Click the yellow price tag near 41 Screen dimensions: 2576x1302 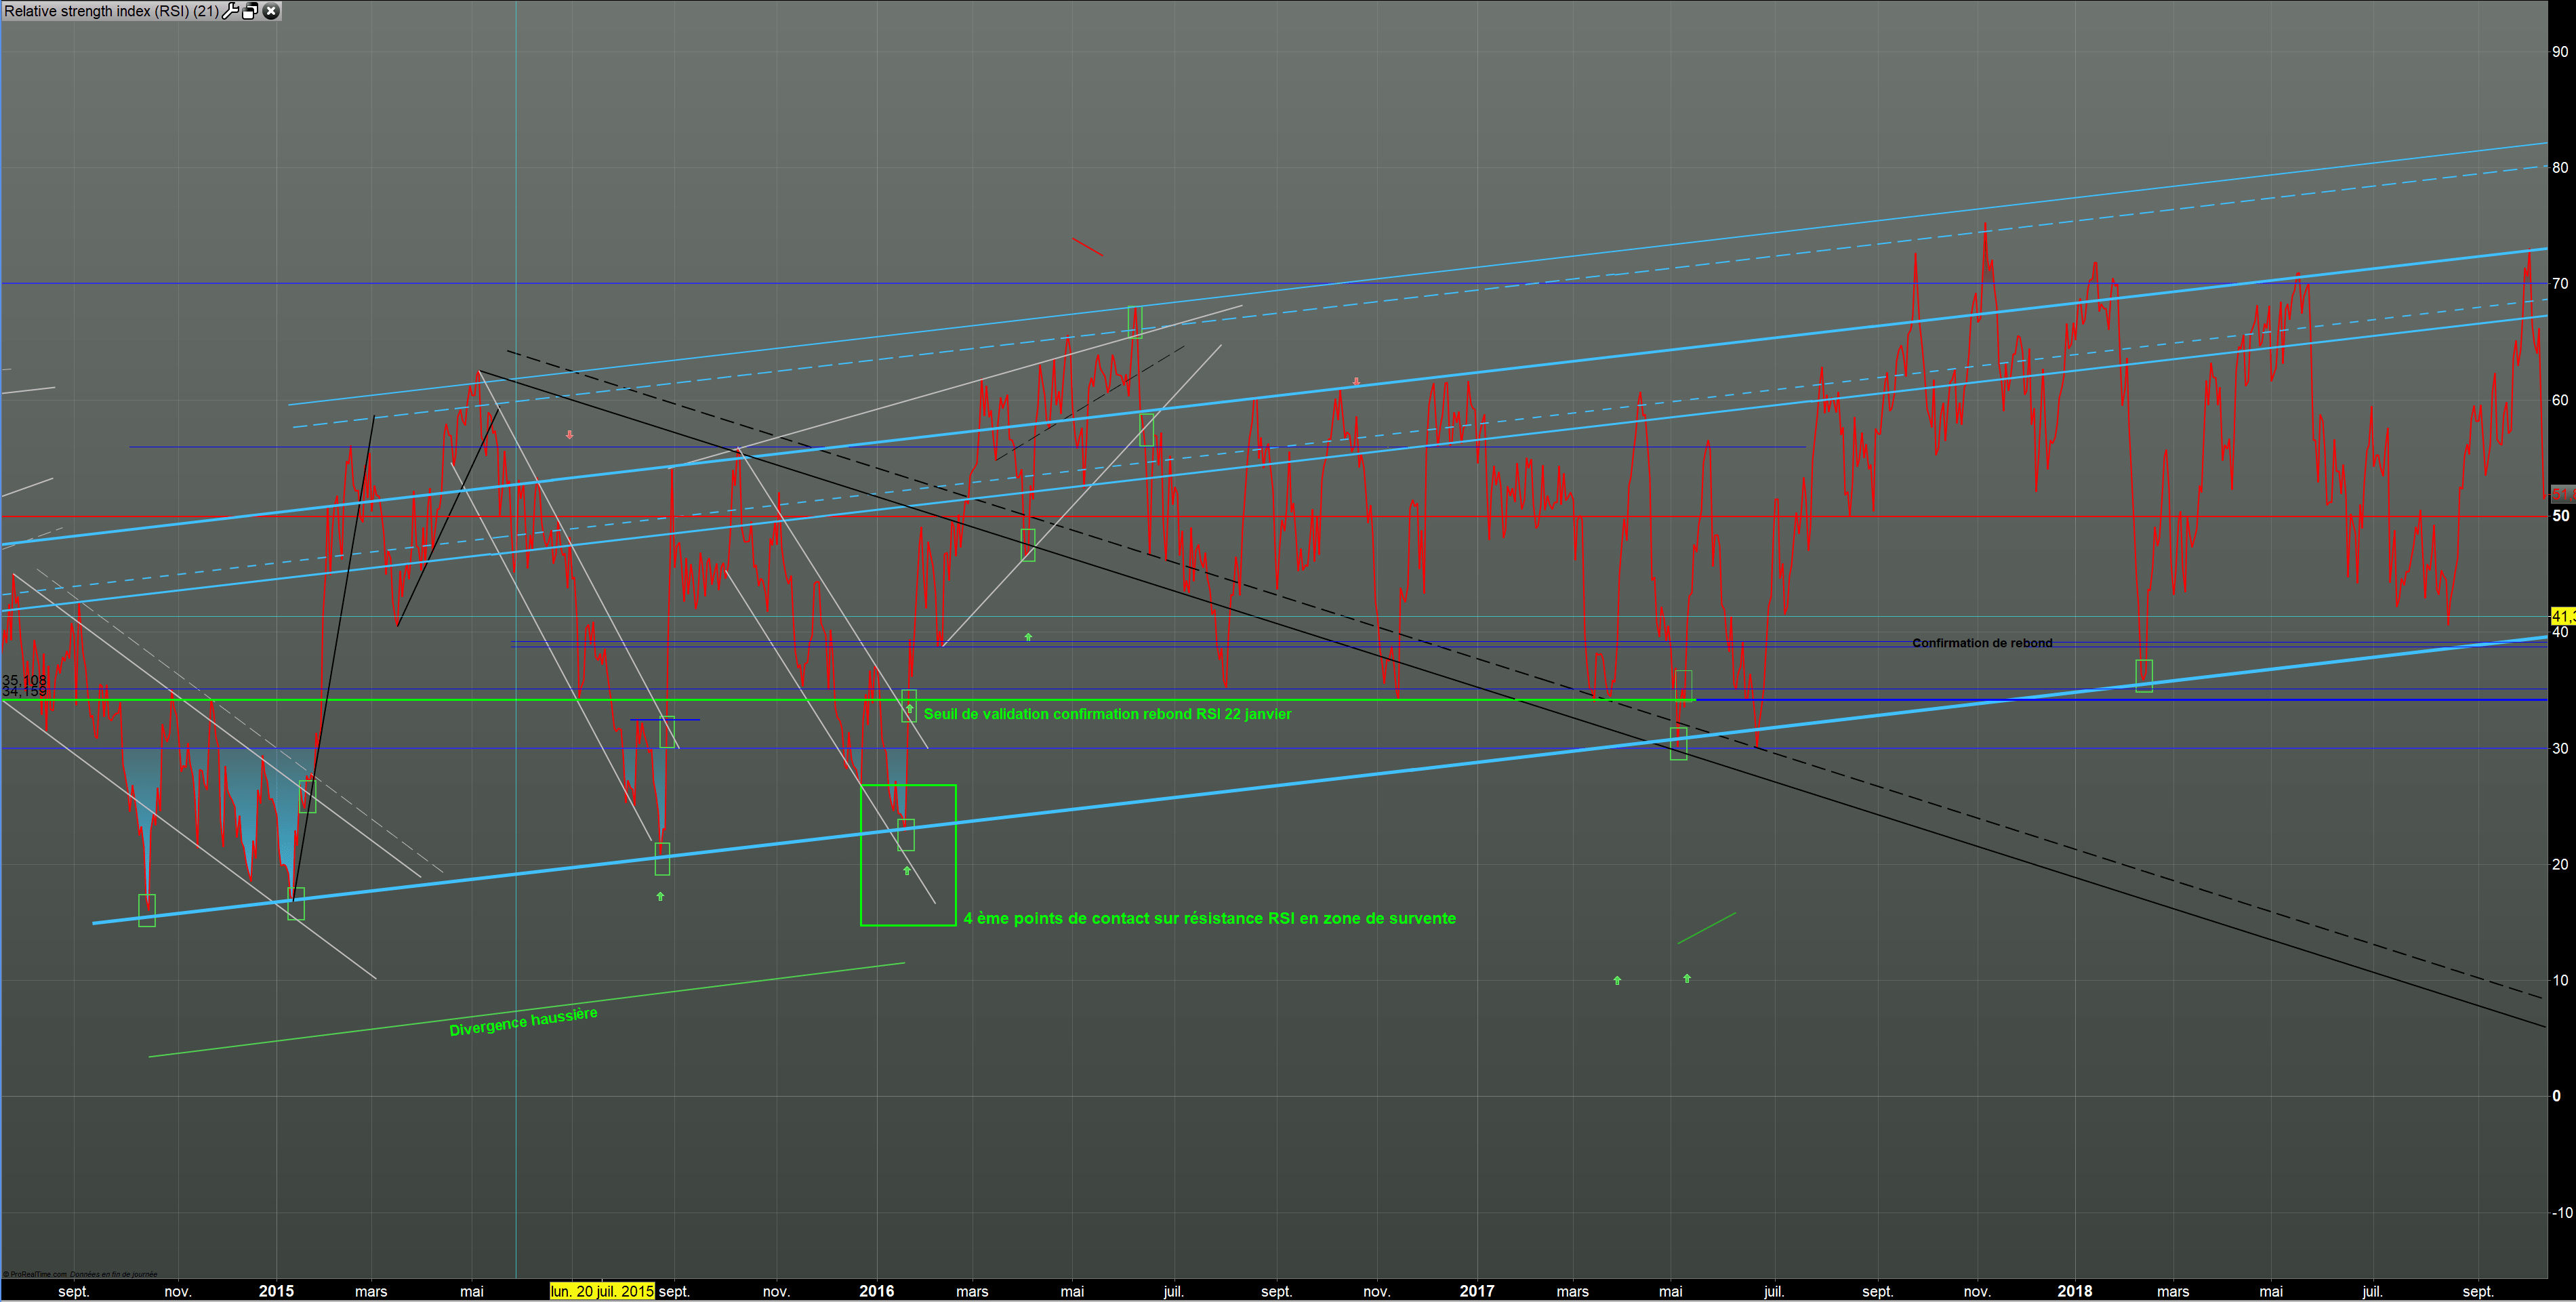pos(2563,617)
